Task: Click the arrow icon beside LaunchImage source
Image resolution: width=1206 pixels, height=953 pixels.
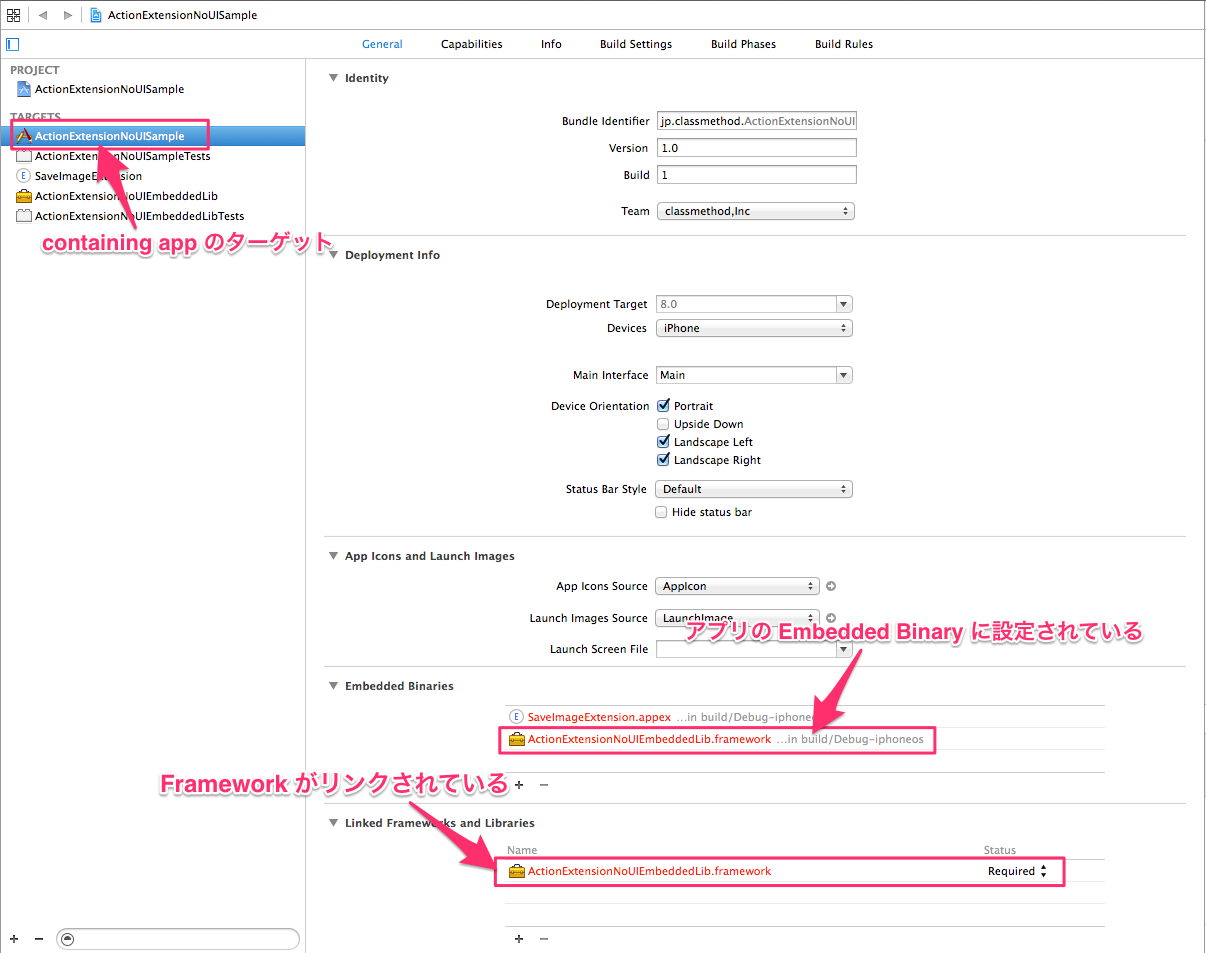Action: [830, 618]
